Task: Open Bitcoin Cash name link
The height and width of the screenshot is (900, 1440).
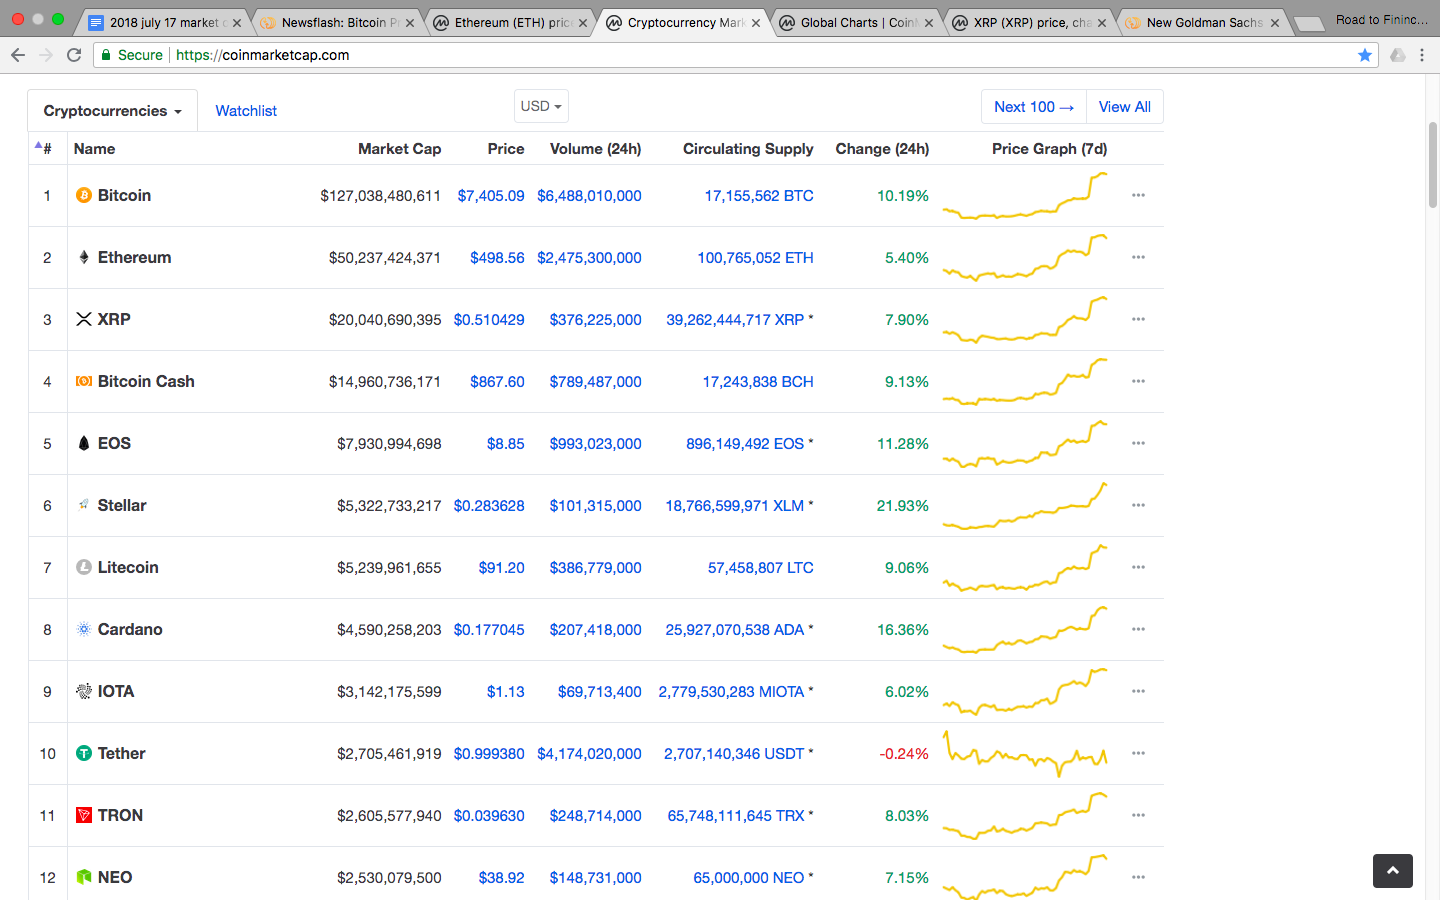Action: coord(146,381)
